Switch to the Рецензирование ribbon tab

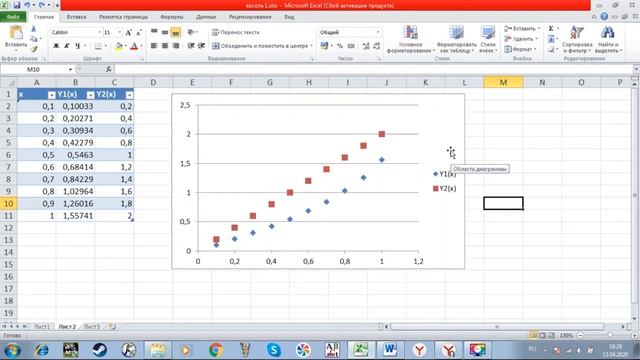[x=250, y=17]
